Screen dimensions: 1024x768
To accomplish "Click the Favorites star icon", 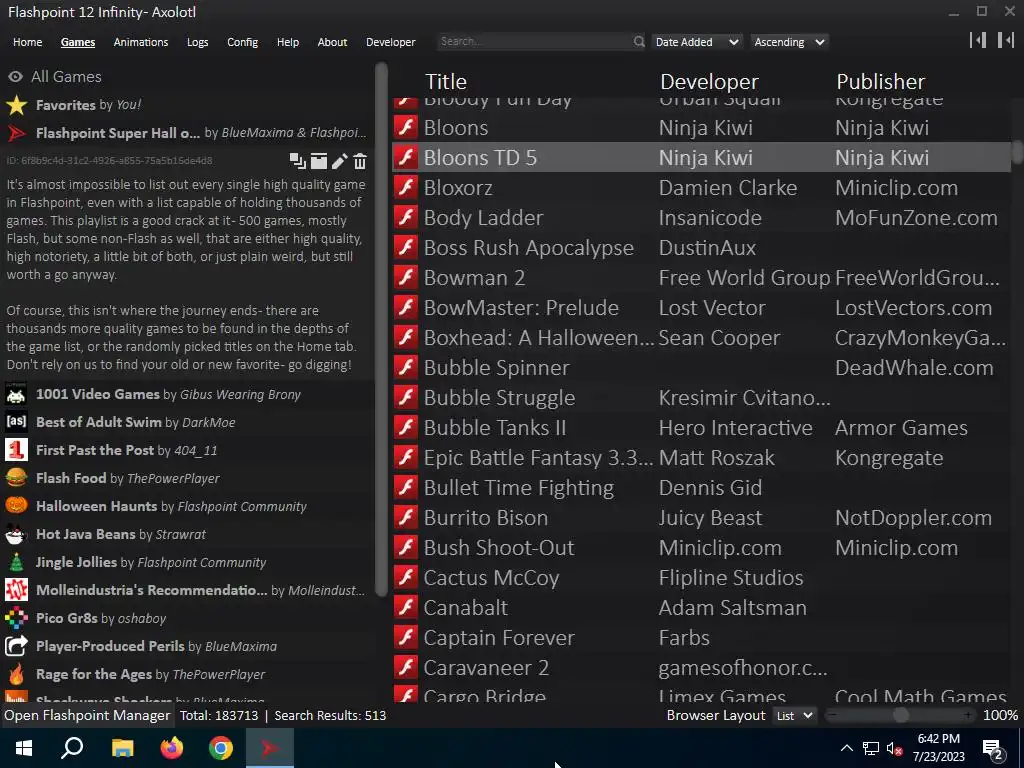I will [x=16, y=105].
